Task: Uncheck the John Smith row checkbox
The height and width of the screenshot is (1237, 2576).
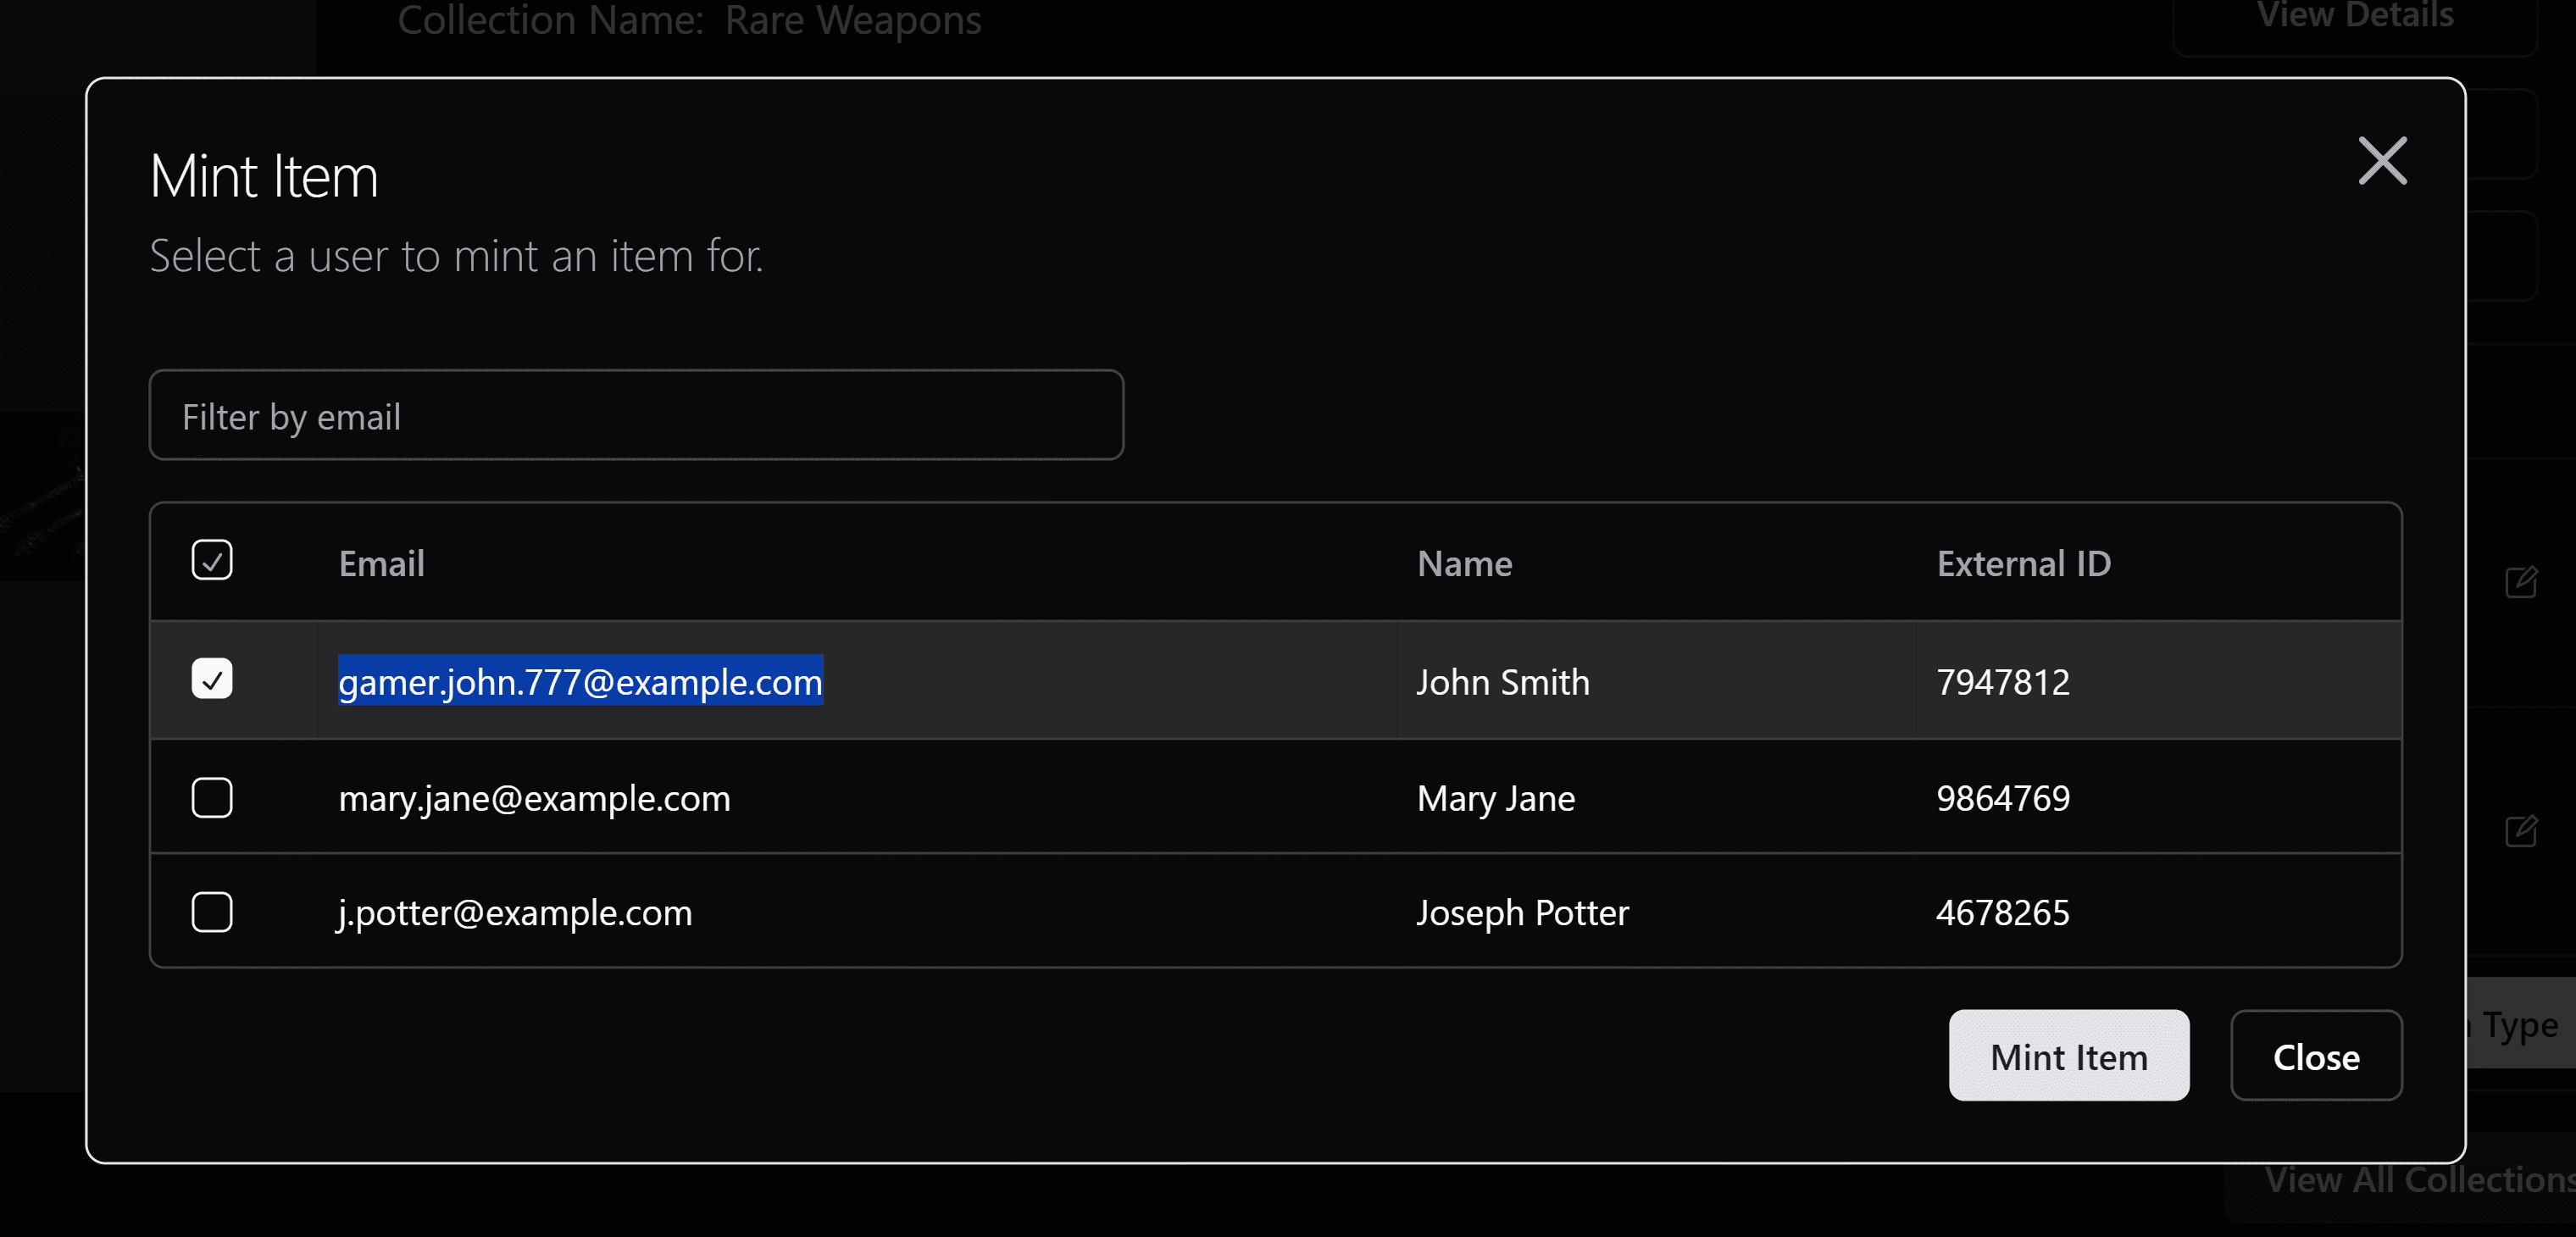Action: (x=212, y=680)
